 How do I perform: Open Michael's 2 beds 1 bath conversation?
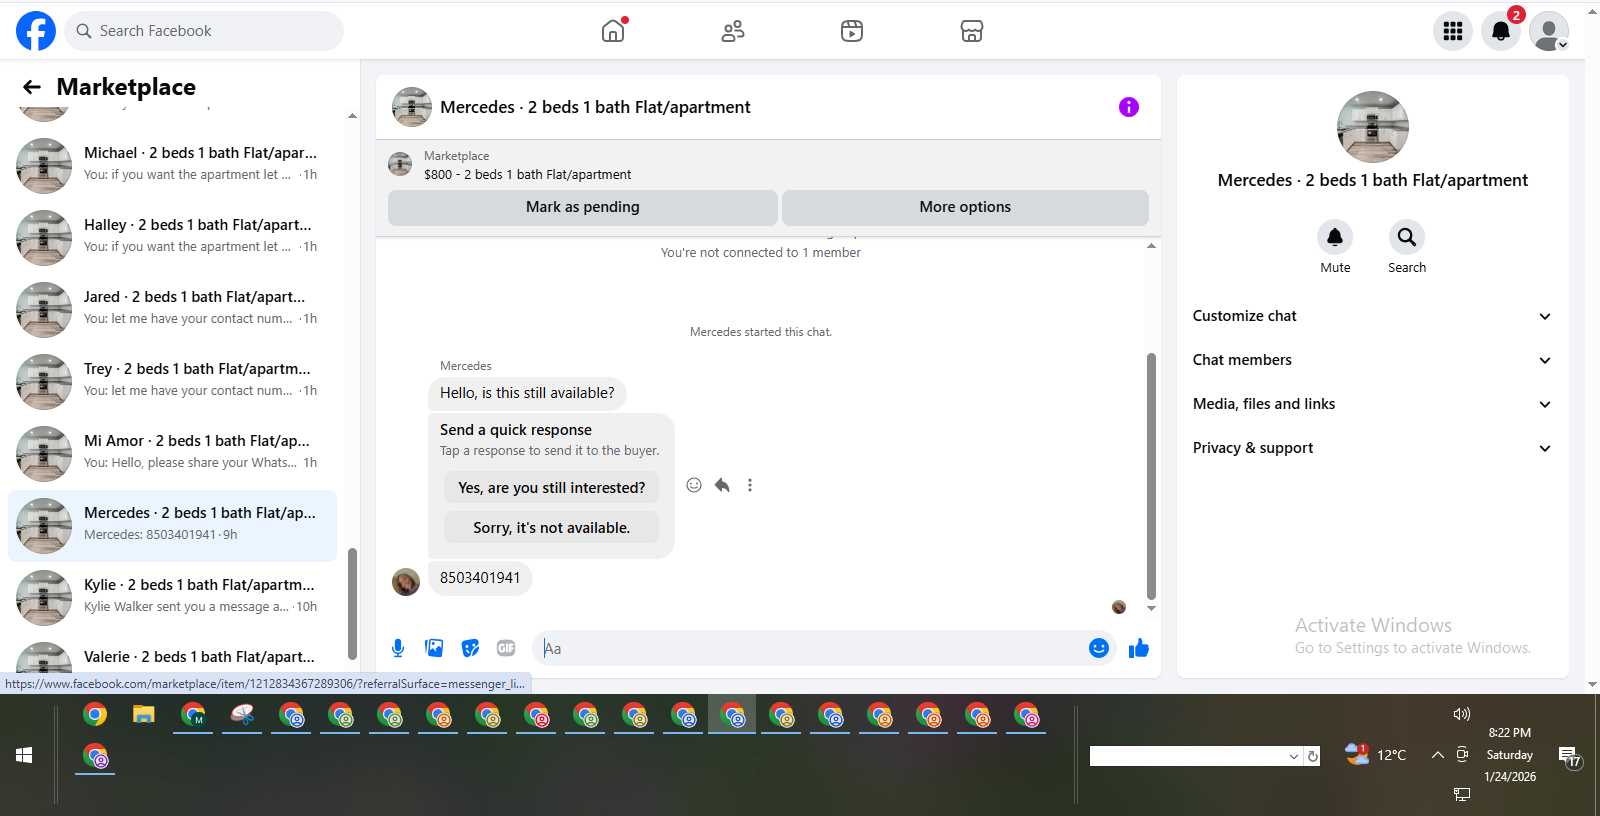click(172, 165)
